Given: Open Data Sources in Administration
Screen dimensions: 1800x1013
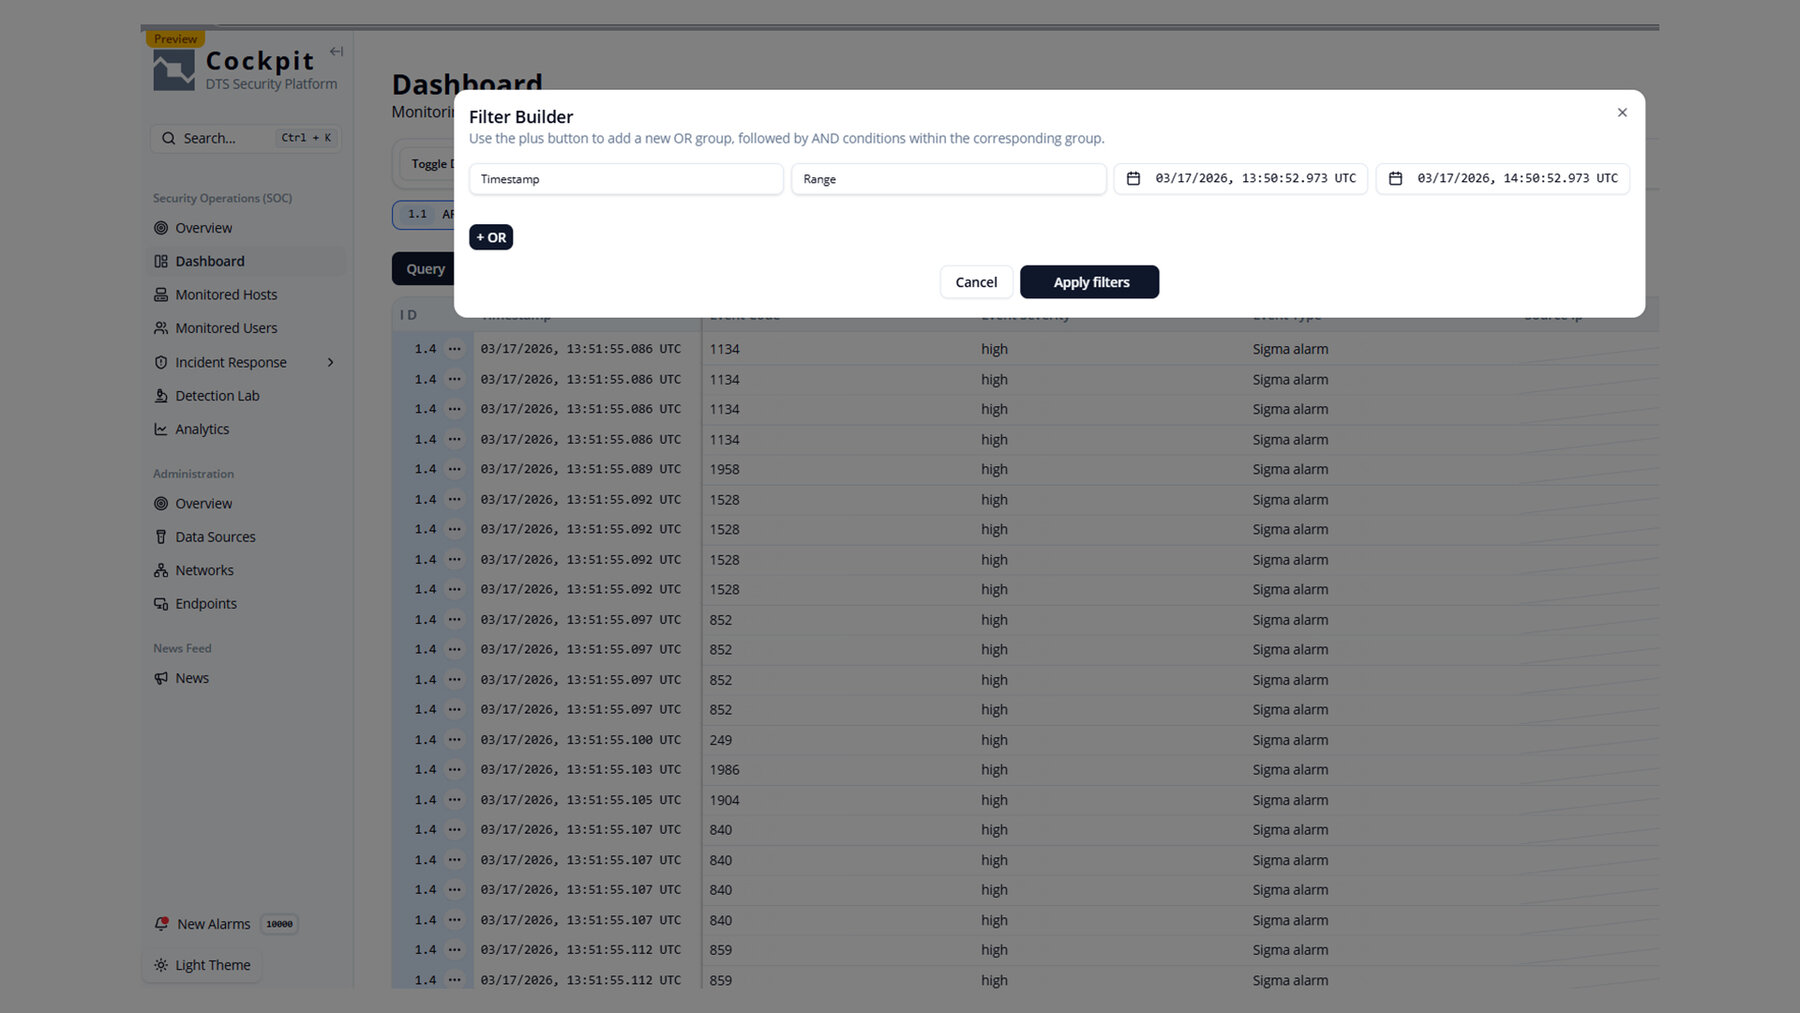Looking at the screenshot, I should click(215, 537).
